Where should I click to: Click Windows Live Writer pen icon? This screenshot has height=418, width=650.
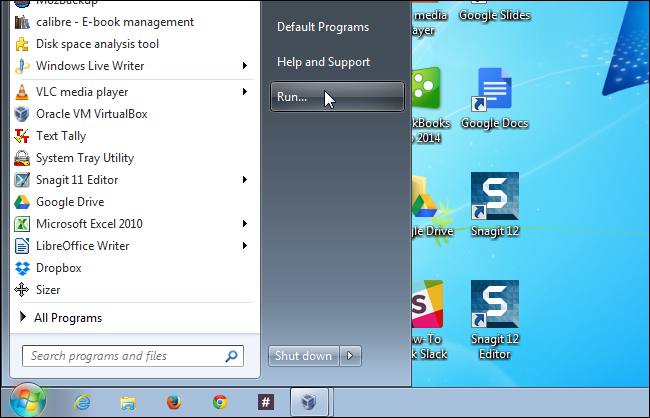pos(22,66)
